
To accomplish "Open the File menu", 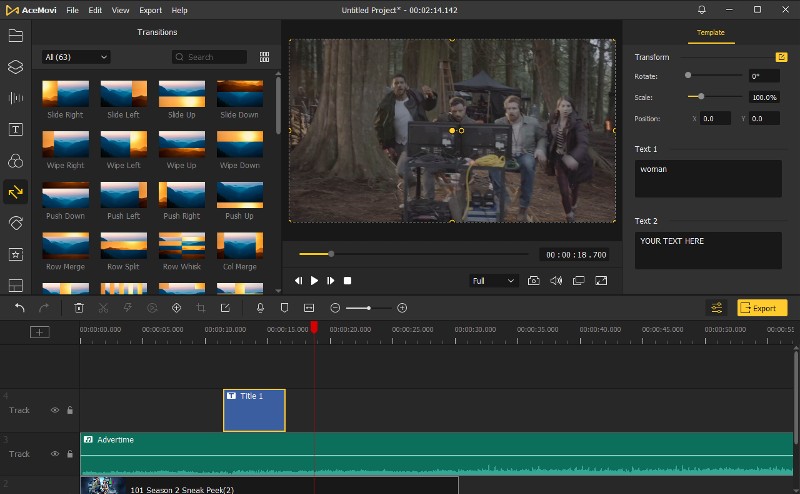I will pyautogui.click(x=72, y=10).
